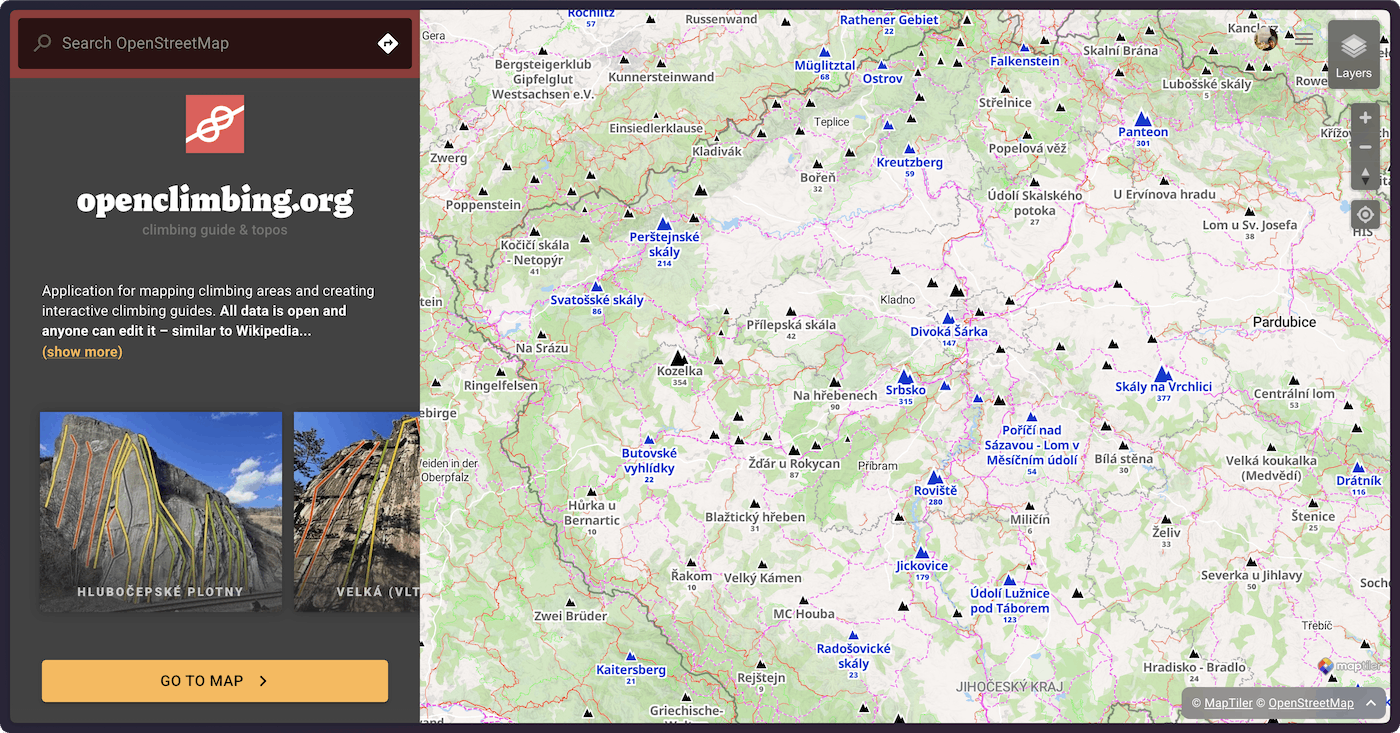Focus the Search OpenStreetMap field
This screenshot has width=1400, height=733.
point(215,43)
